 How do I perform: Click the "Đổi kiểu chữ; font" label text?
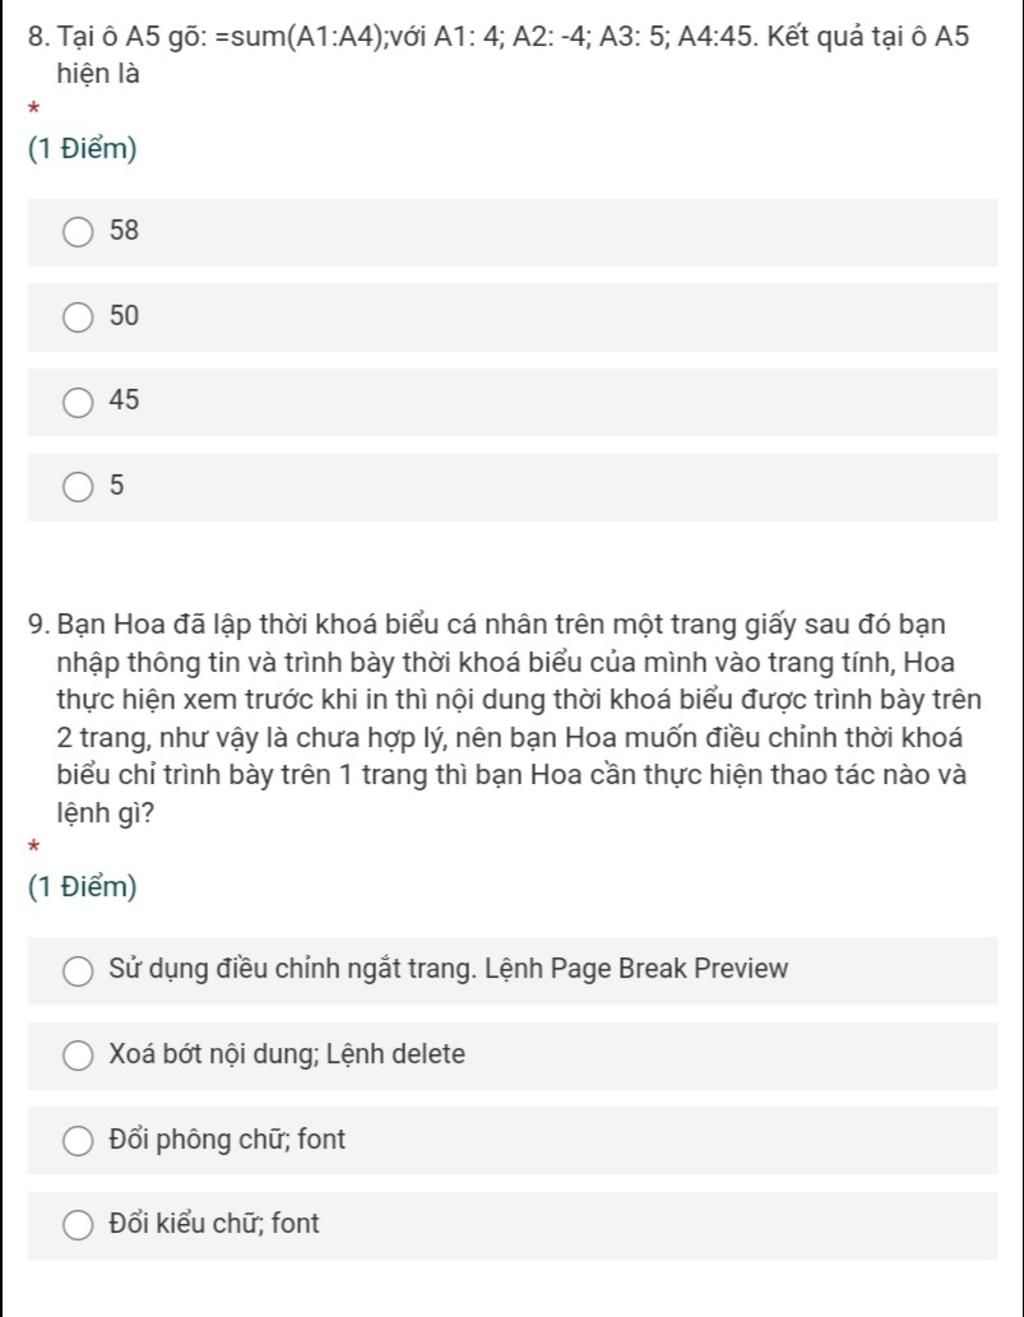[214, 1223]
